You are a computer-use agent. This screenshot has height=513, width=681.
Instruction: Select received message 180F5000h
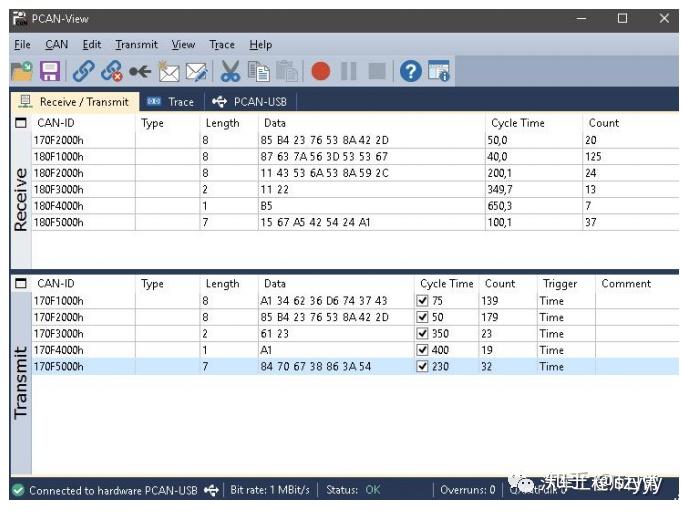355,222
